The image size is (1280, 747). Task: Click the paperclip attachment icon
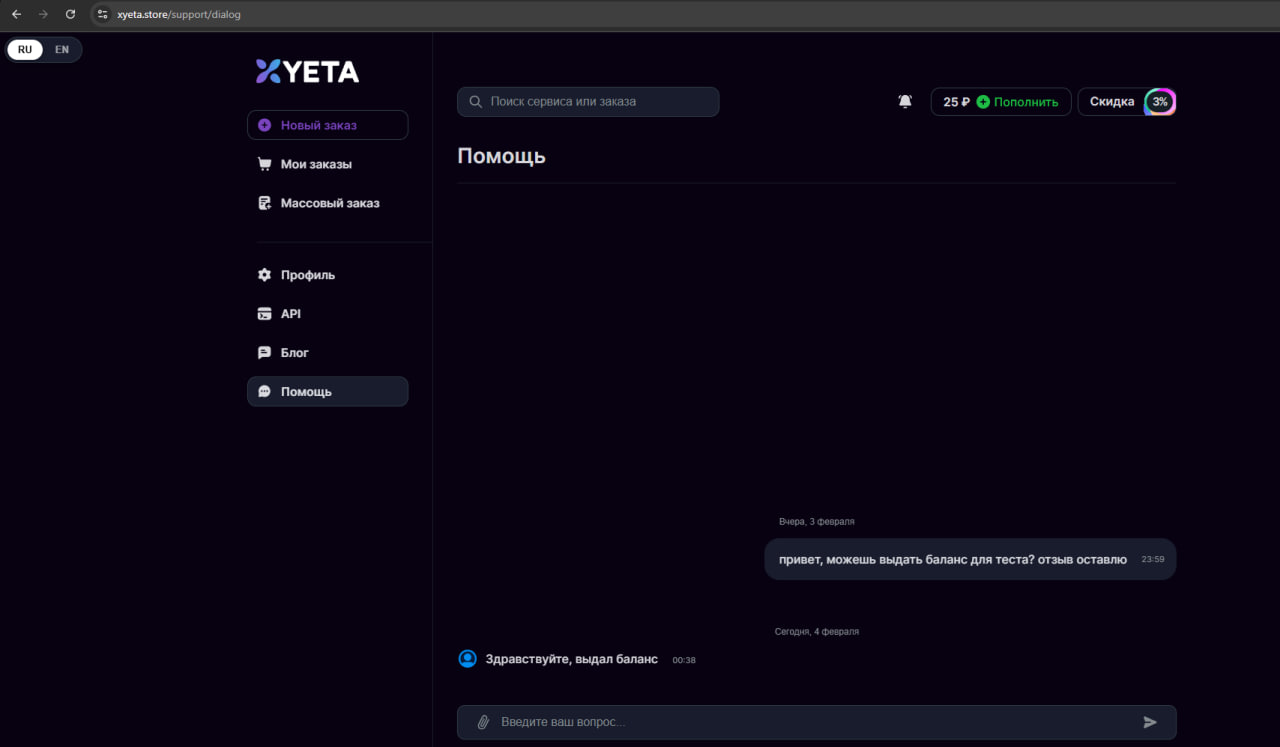[483, 722]
